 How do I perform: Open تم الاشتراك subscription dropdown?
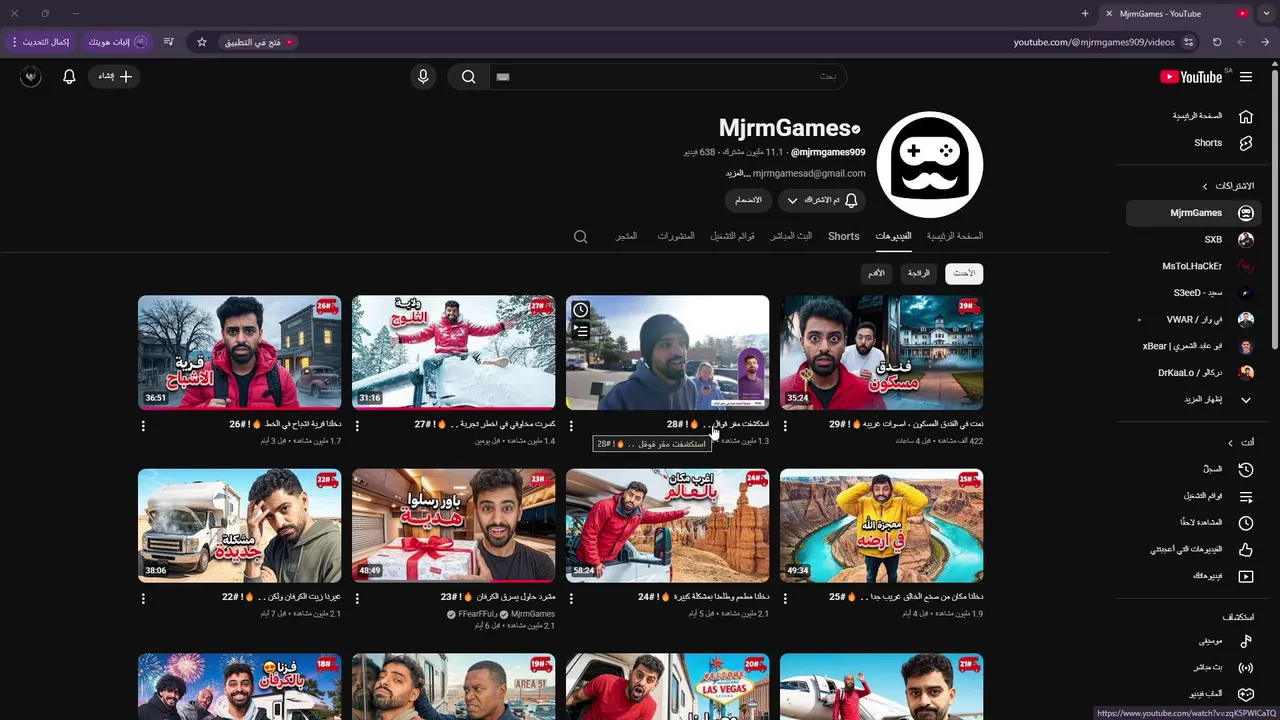821,200
